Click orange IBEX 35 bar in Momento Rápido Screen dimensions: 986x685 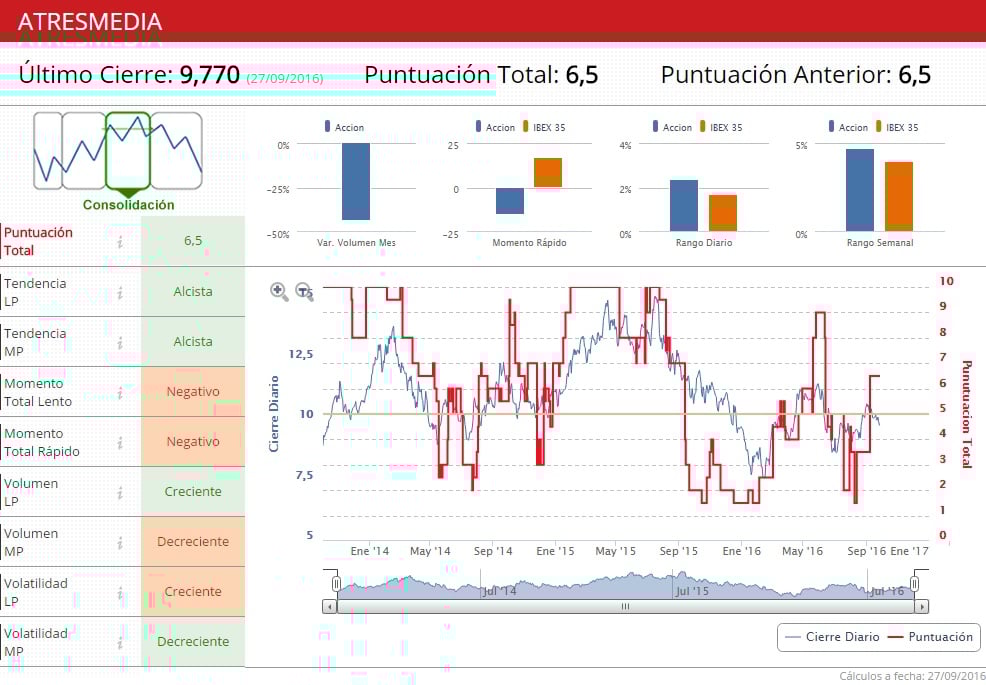(x=548, y=173)
